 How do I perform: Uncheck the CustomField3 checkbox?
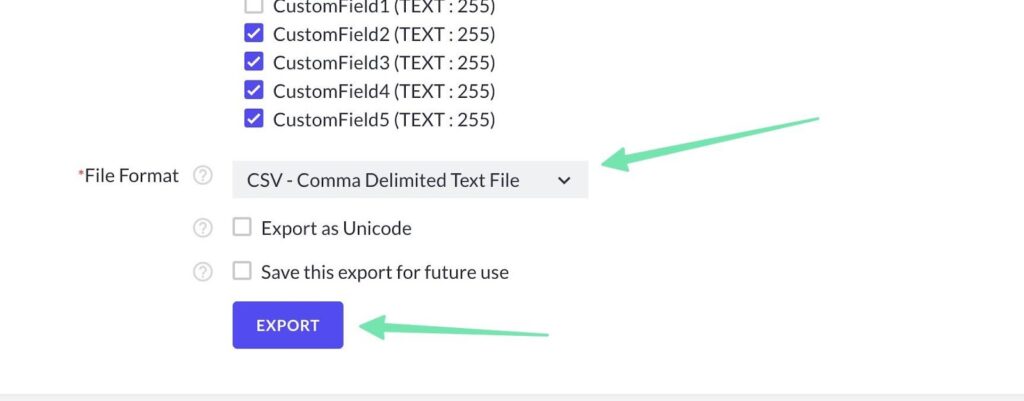[254, 62]
